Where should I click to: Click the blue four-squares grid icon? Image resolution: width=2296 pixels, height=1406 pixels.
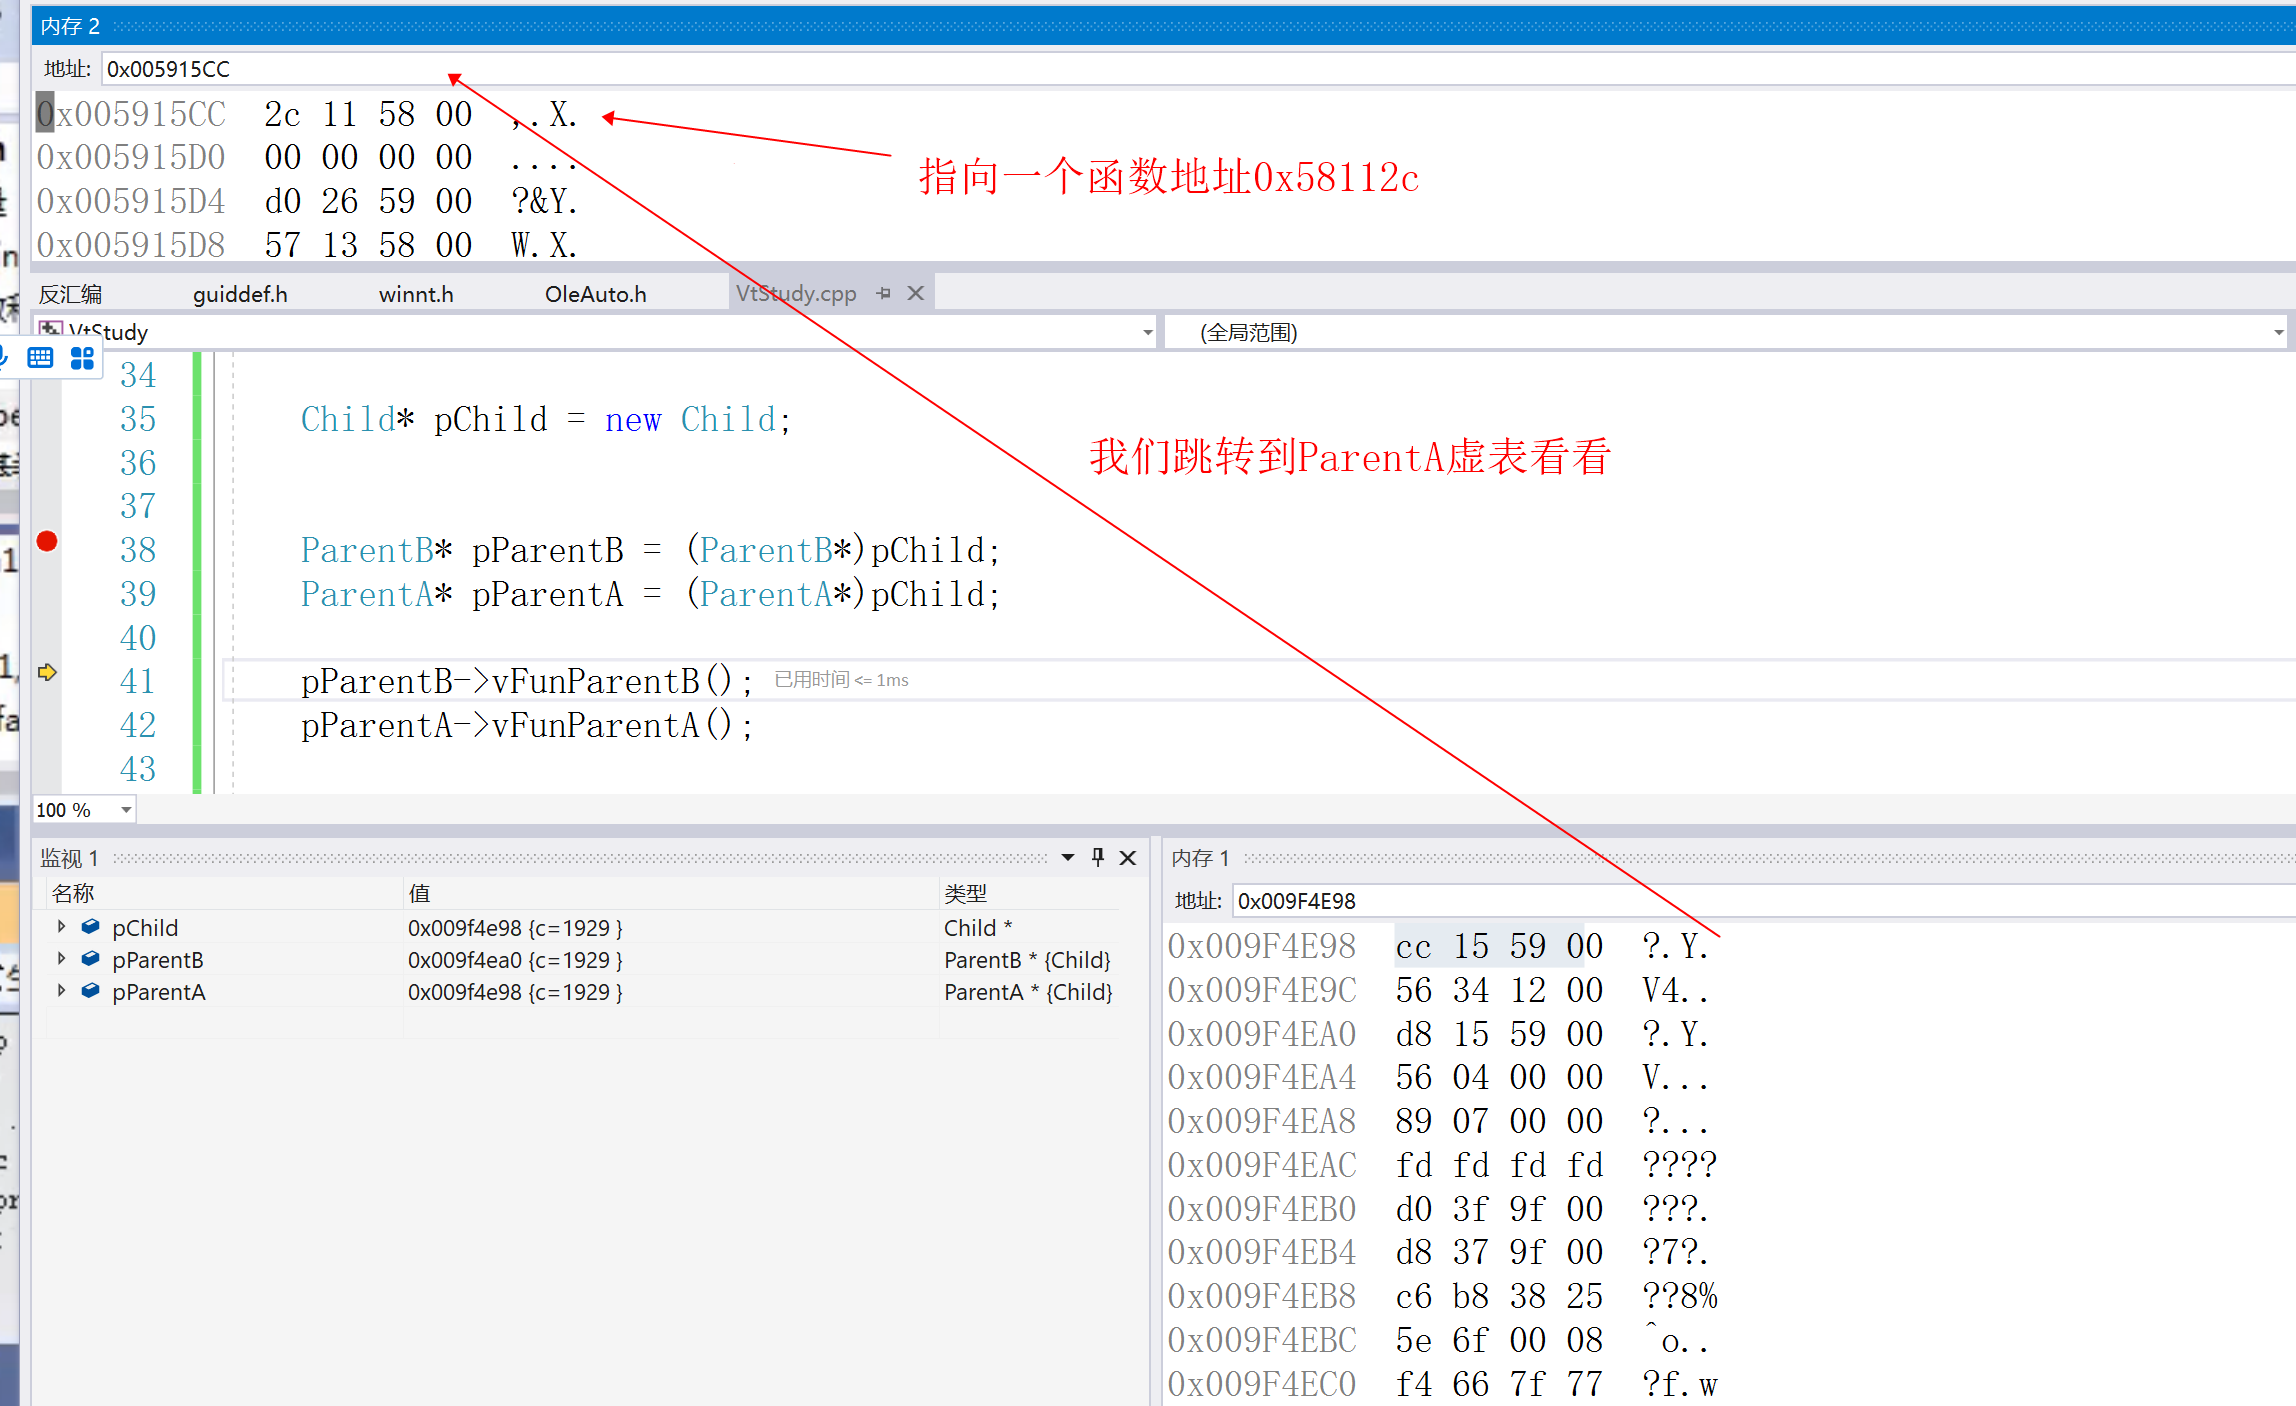coord(82,358)
